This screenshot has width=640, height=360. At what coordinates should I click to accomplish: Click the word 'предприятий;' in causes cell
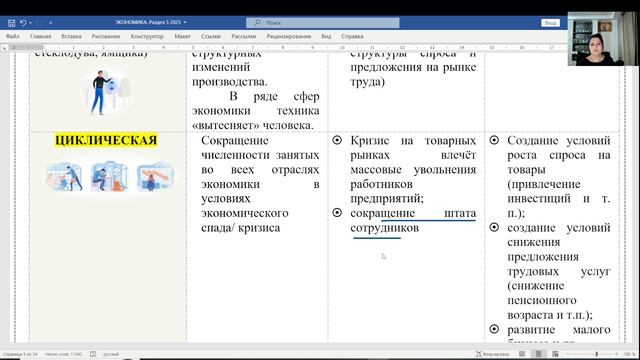387,199
